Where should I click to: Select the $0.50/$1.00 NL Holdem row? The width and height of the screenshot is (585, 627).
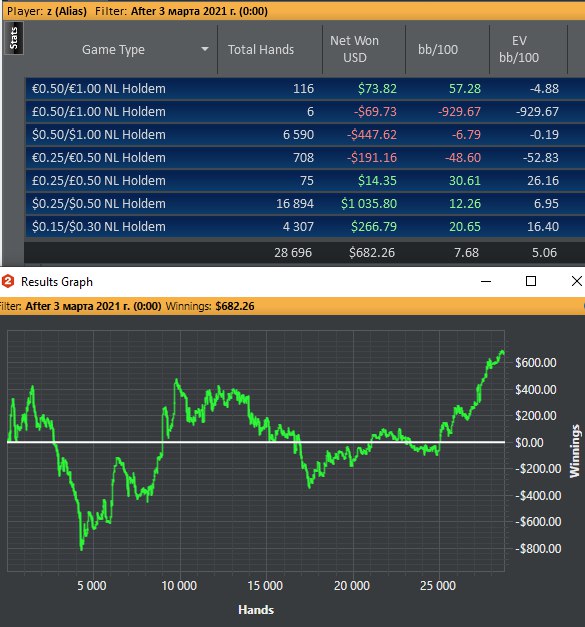pos(305,134)
